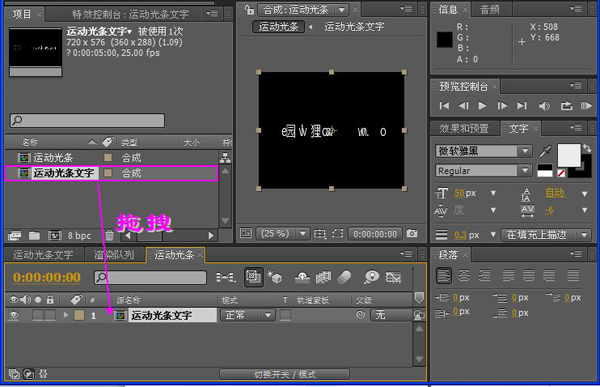Screen dimensions: 600x387
Task: Open the 微软雅黑 font family dropdown
Action: (483, 151)
